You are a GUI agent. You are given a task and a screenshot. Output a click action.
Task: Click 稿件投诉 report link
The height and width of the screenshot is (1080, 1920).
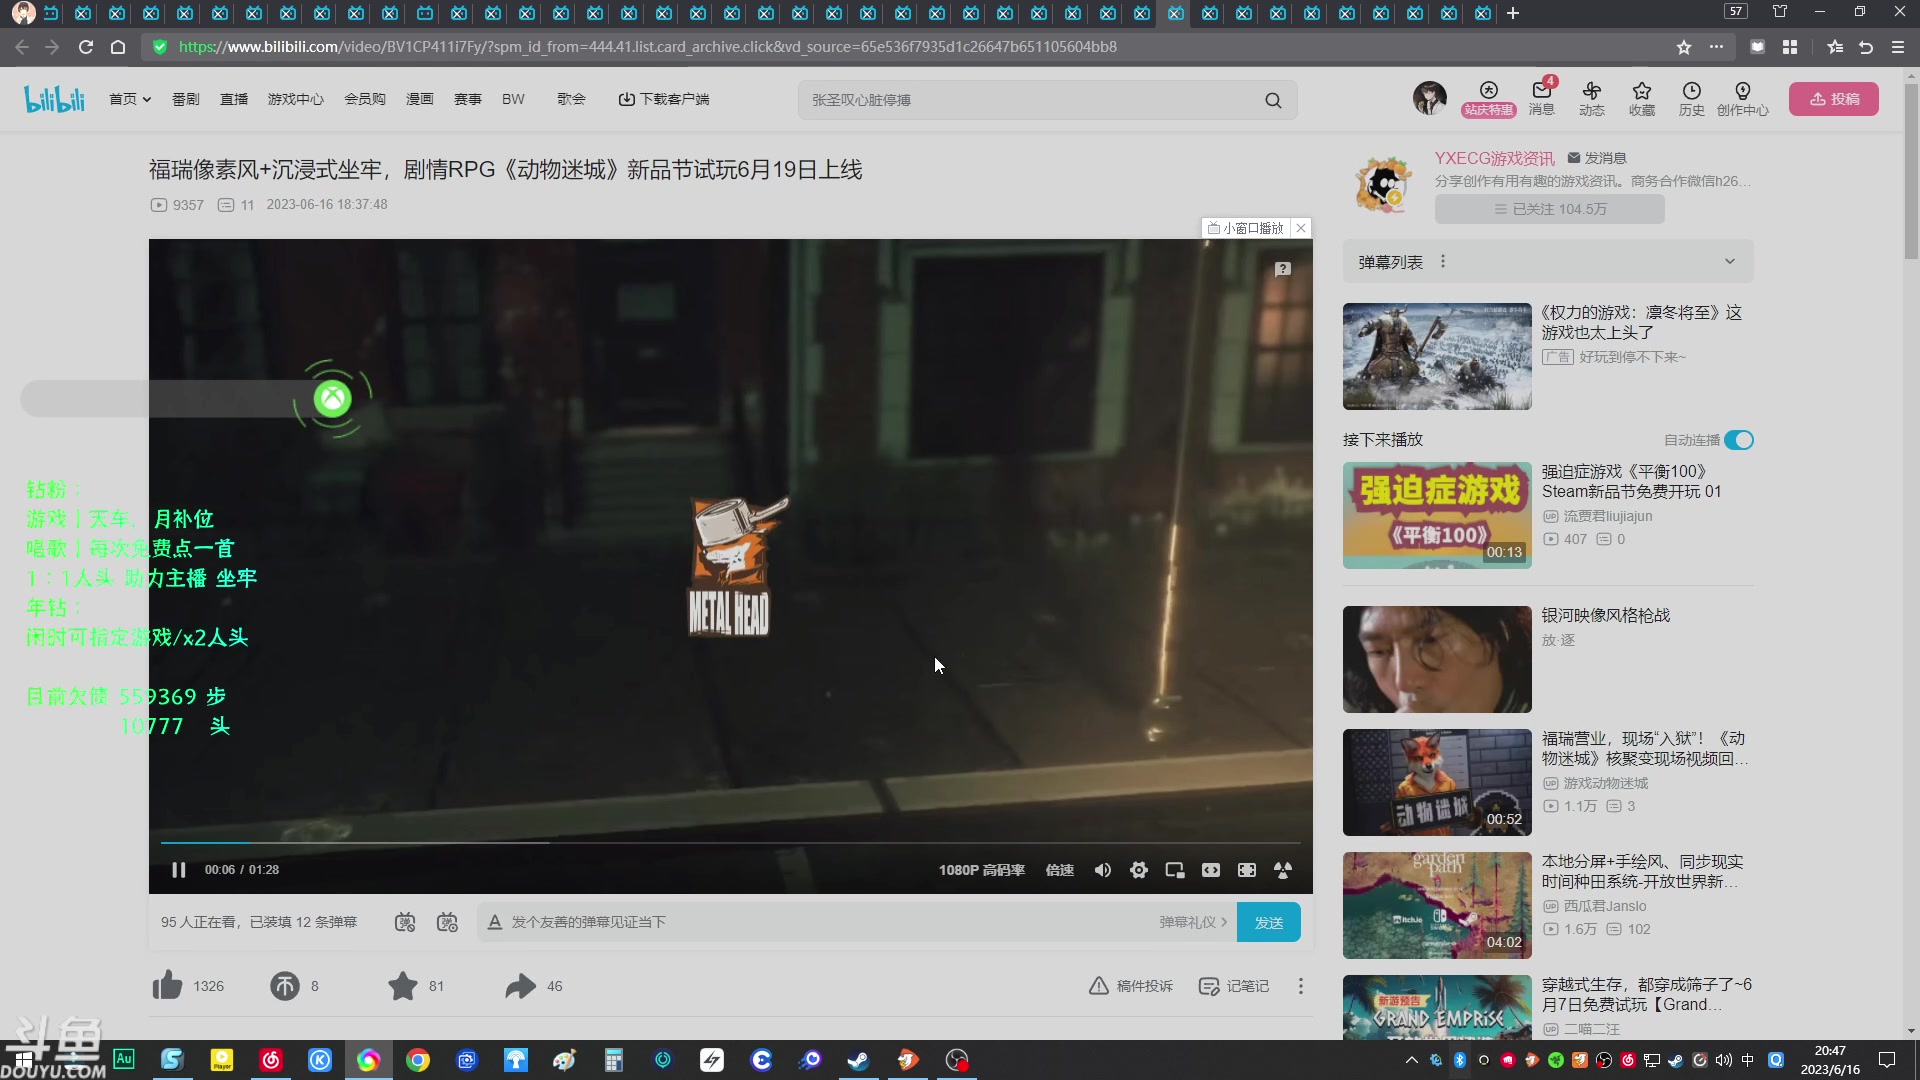click(x=1131, y=986)
